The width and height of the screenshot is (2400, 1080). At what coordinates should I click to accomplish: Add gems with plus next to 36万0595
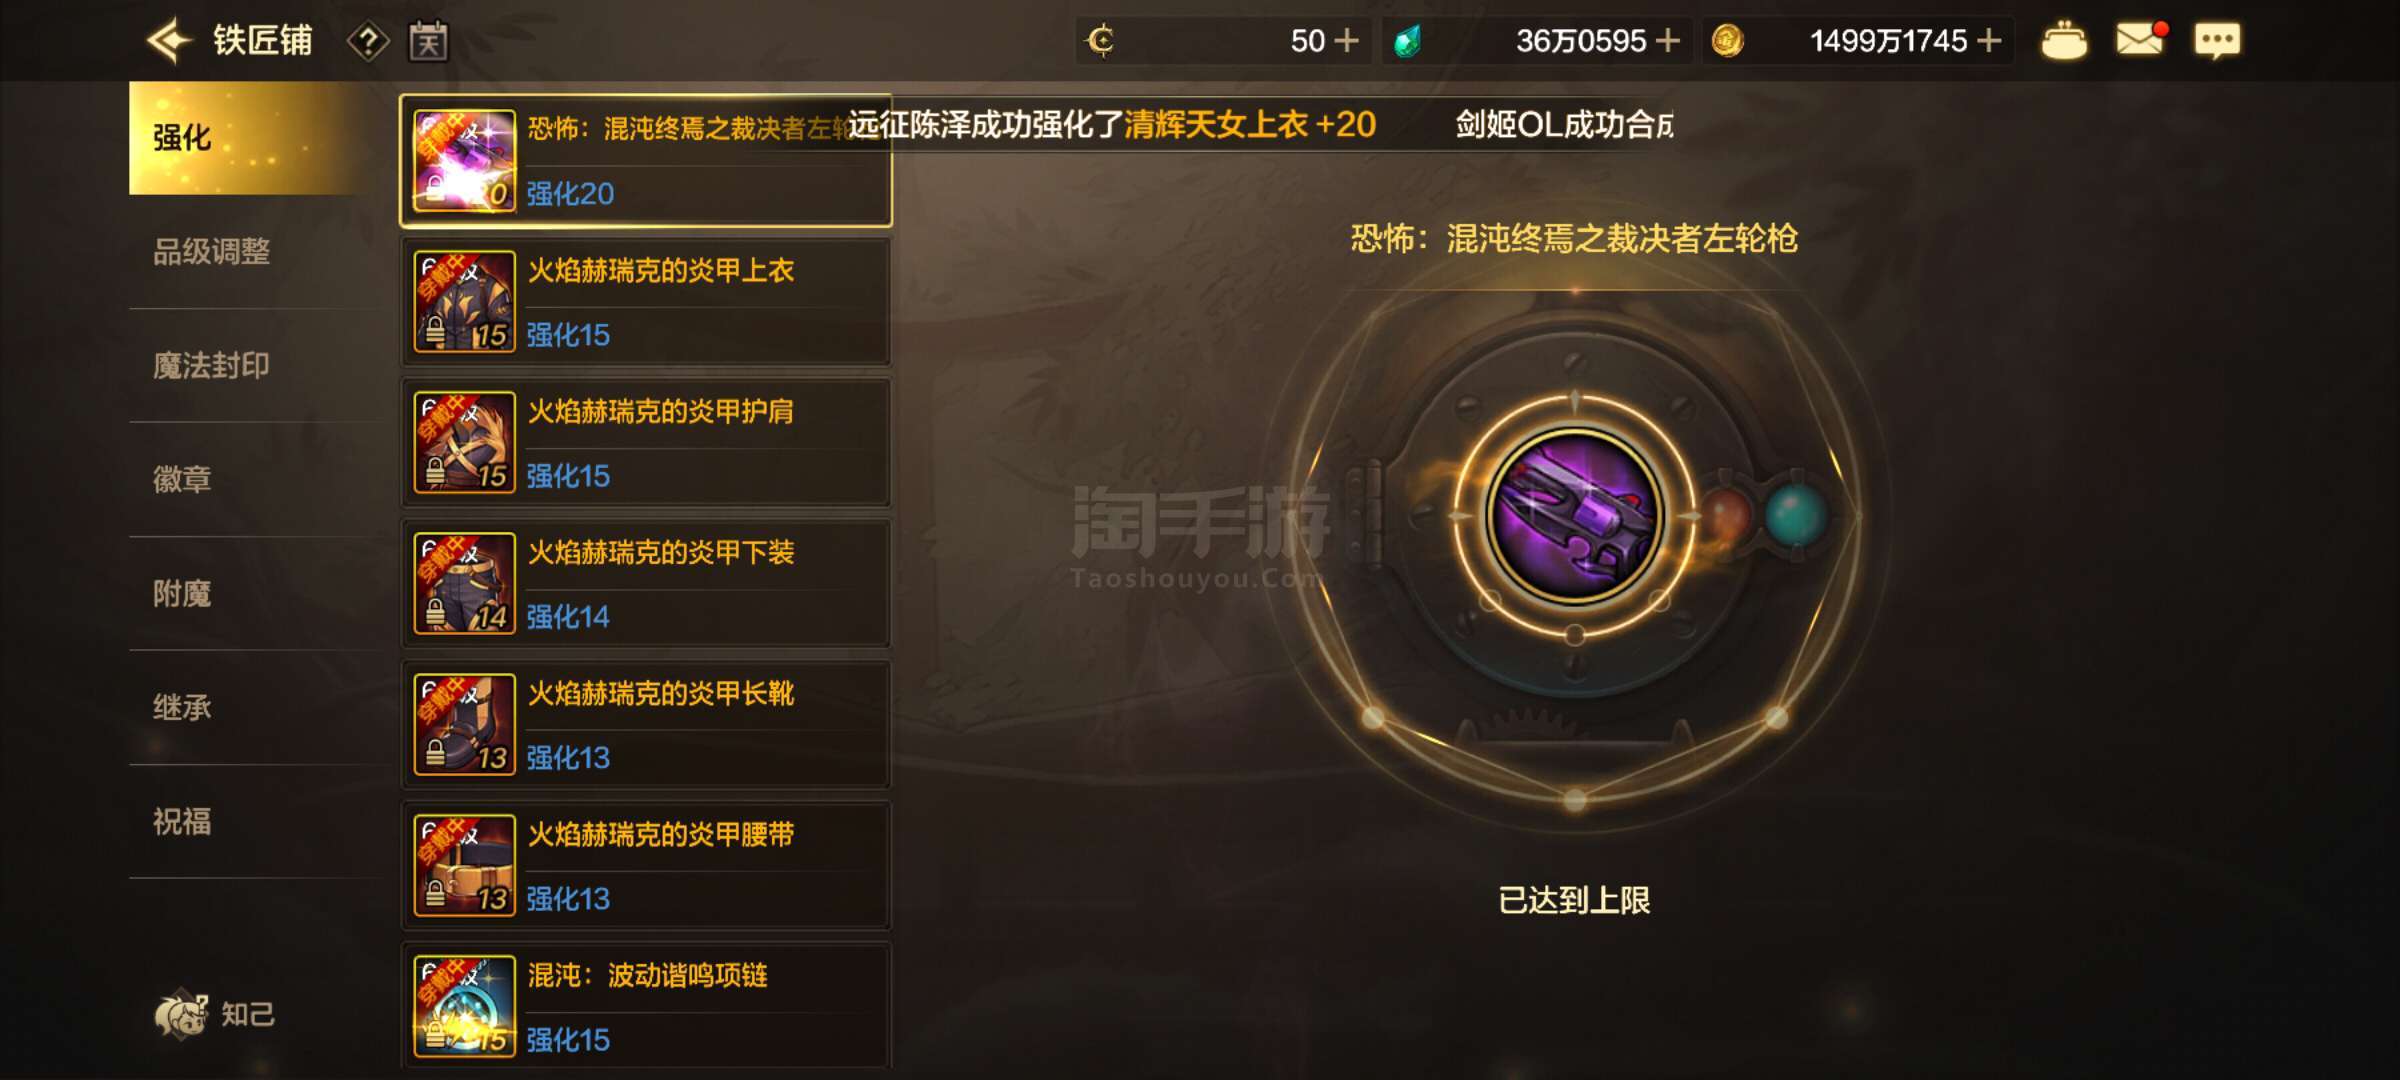coord(1667,41)
